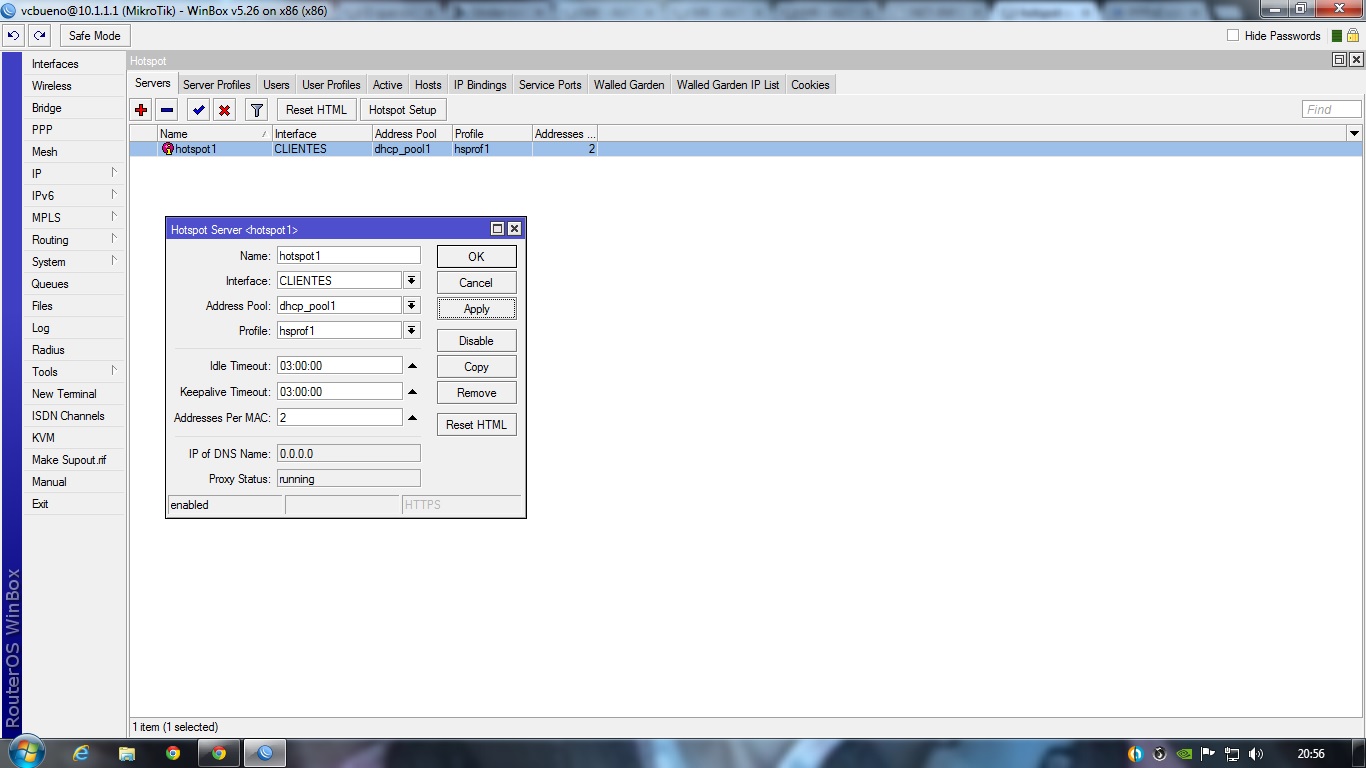Expand the IPv6 submenu in the sidebar
Image resolution: width=1366 pixels, height=768 pixels.
coord(74,196)
